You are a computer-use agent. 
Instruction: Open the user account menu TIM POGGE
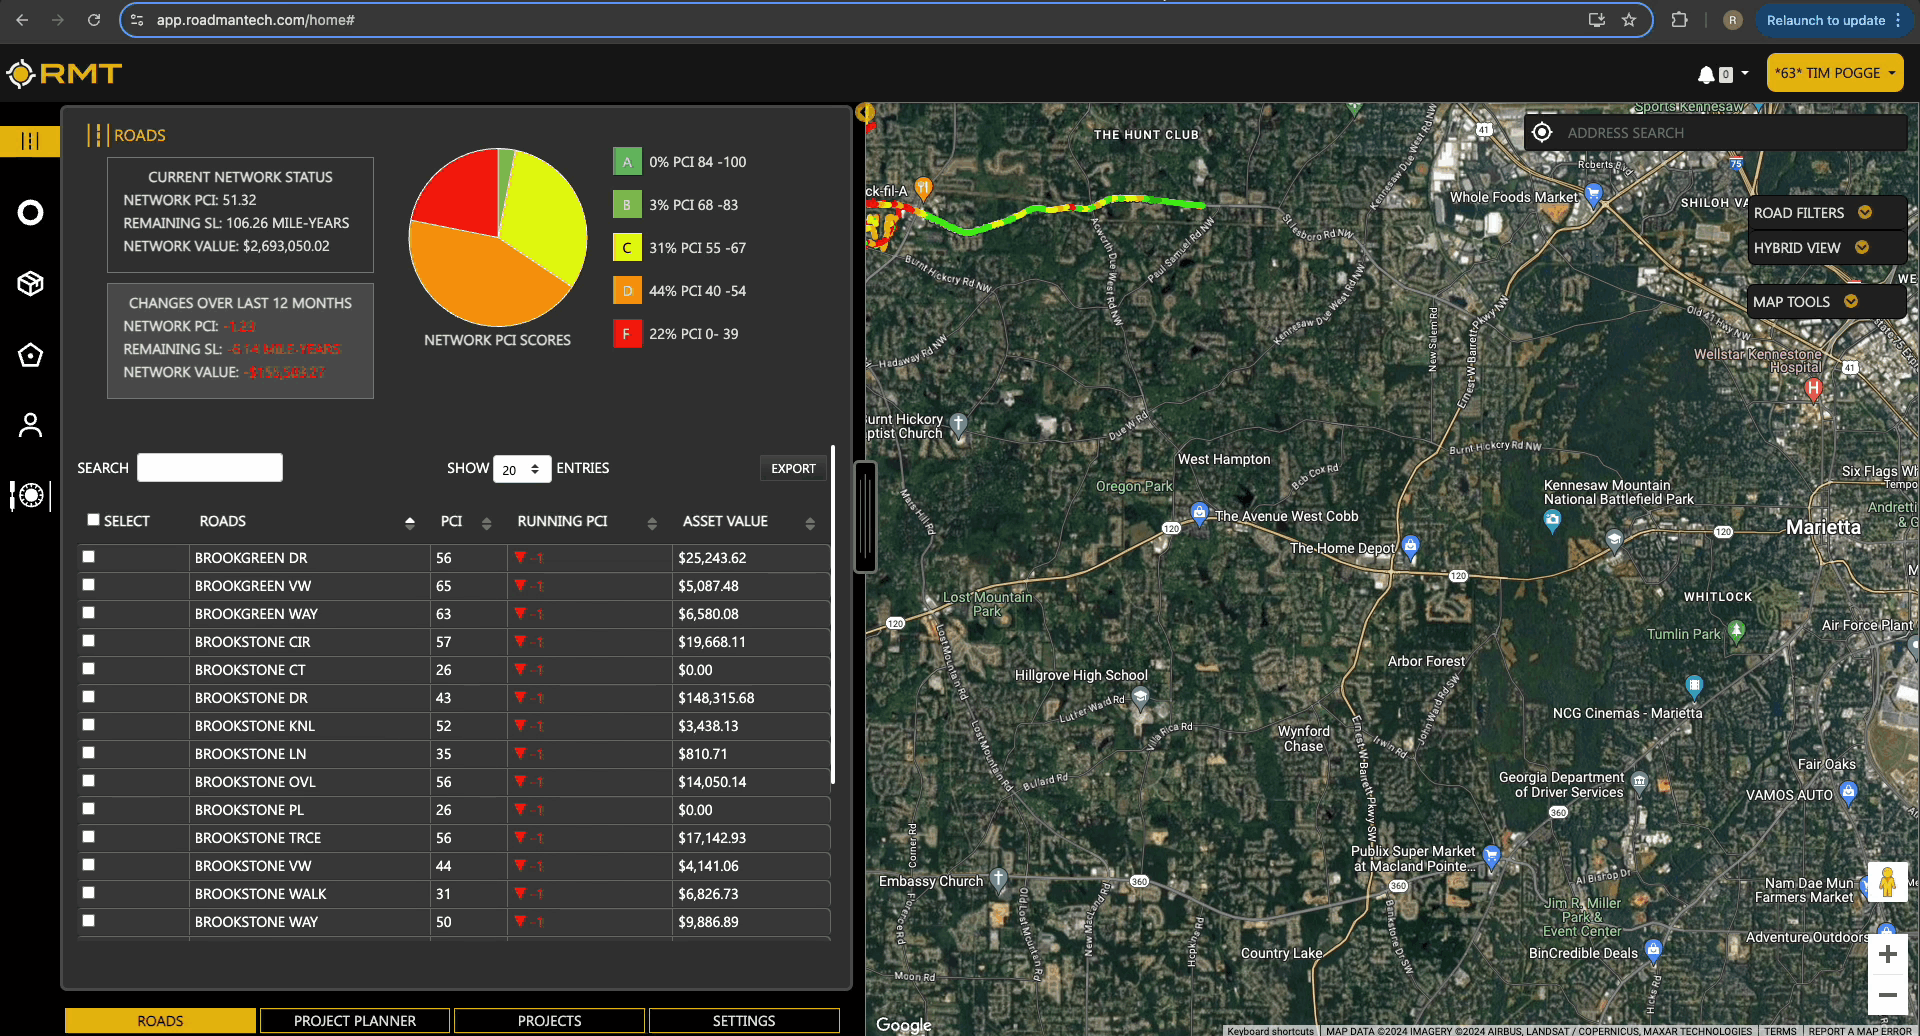pyautogui.click(x=1834, y=73)
